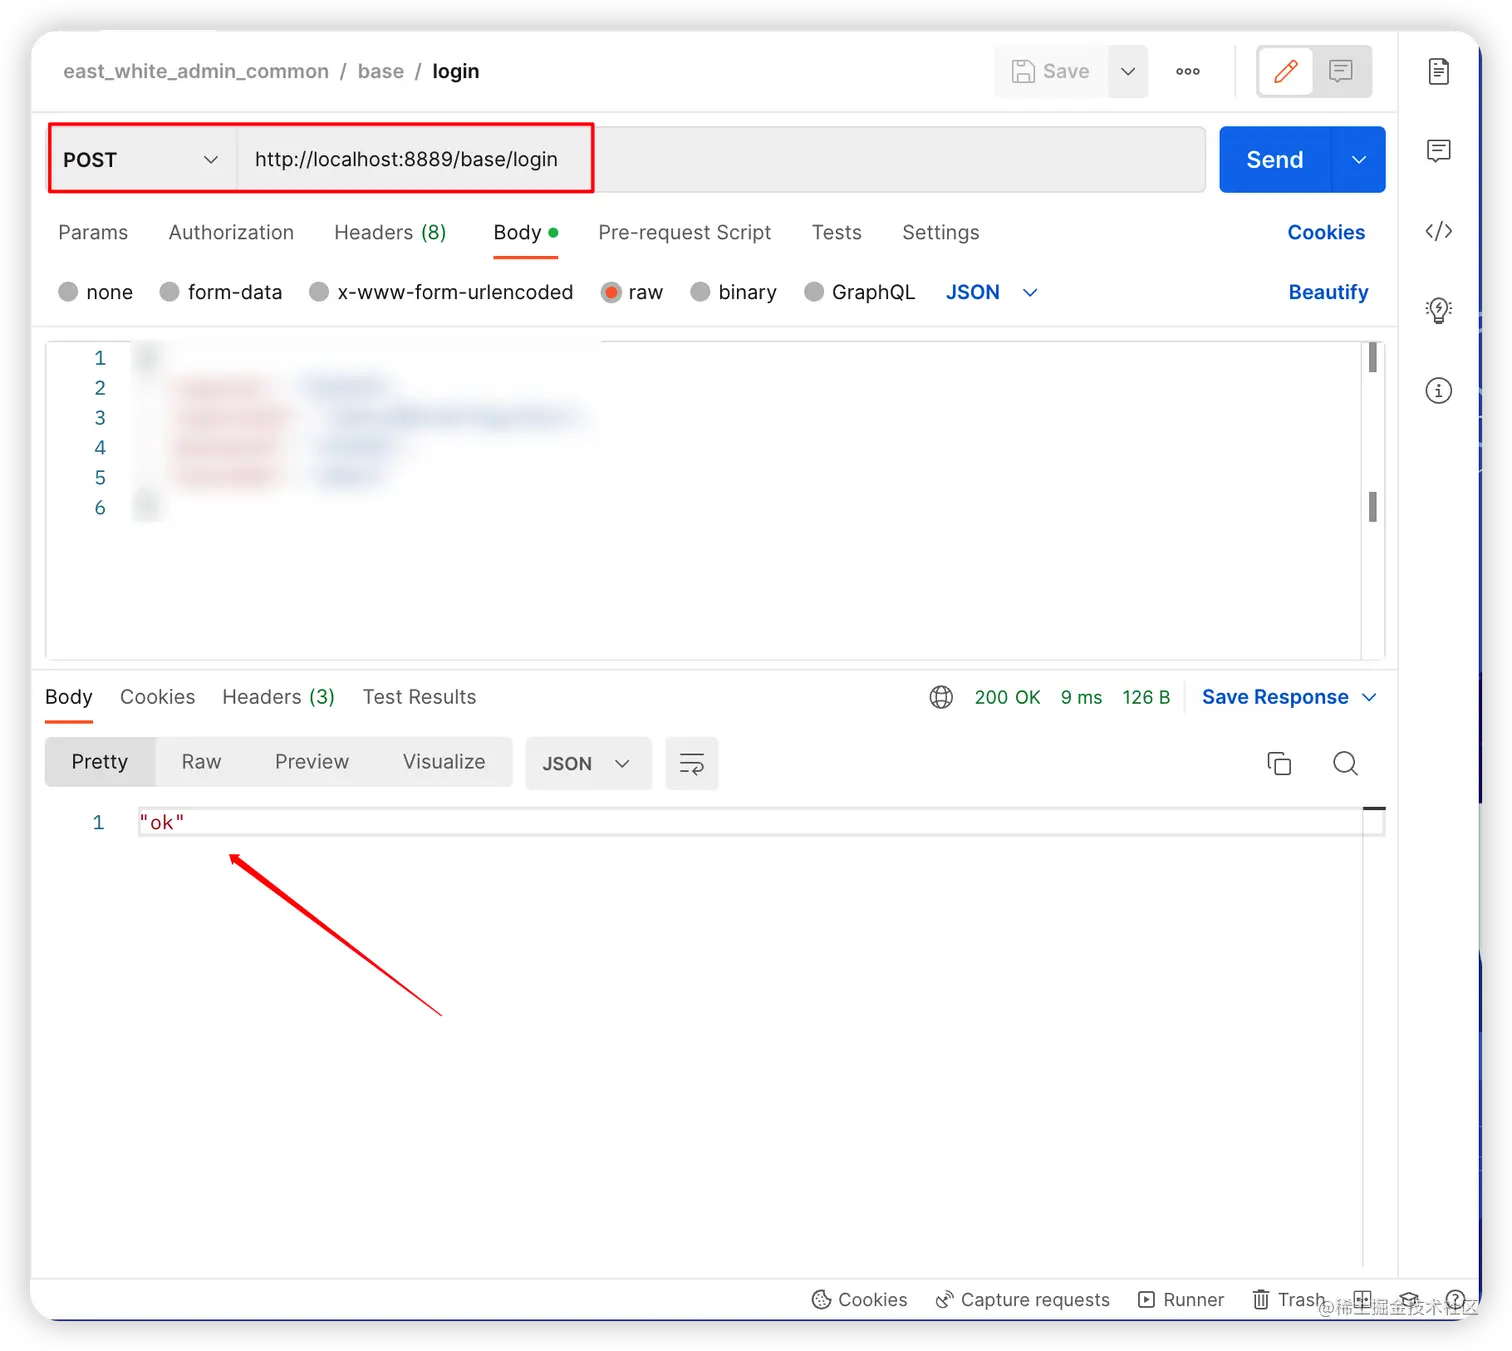Open Trash in the status bar
The image size is (1512, 1351).
point(1289,1299)
